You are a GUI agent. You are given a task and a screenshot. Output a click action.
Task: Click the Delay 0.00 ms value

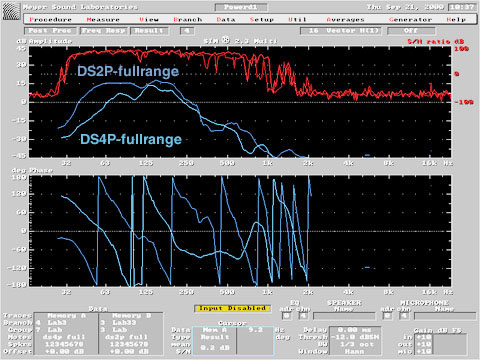coord(355,330)
